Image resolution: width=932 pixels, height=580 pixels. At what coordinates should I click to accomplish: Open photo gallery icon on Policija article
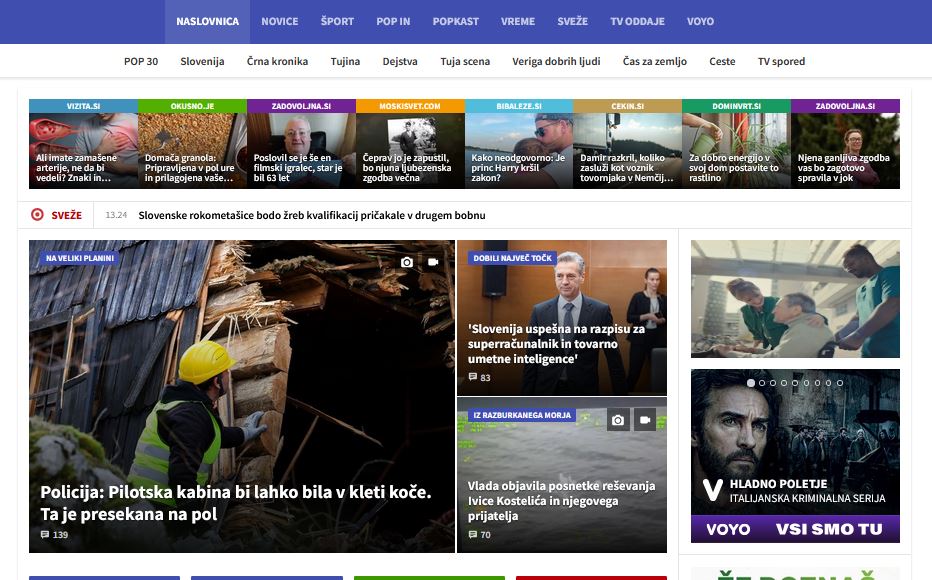(407, 262)
